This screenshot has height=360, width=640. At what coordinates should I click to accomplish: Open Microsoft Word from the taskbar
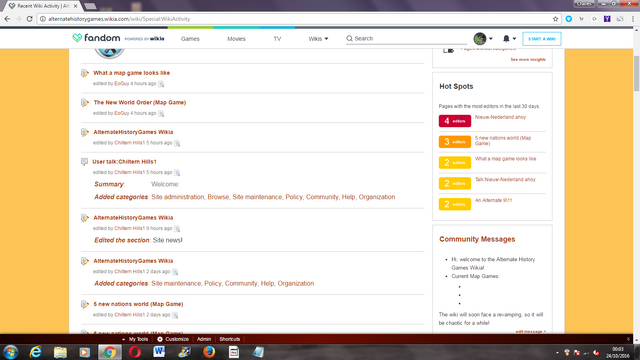(x=159, y=352)
